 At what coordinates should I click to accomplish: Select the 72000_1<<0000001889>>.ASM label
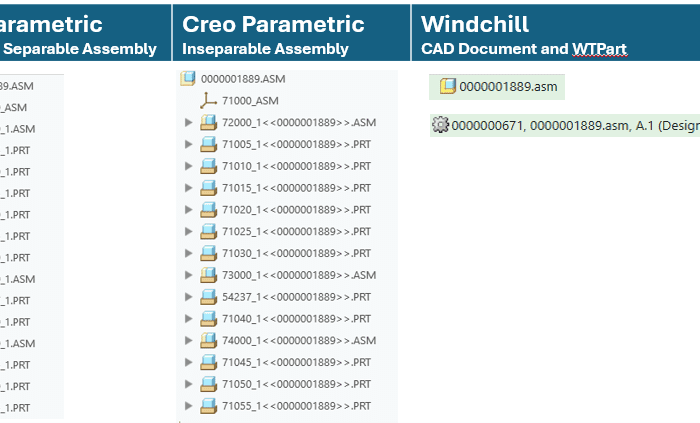tap(299, 123)
